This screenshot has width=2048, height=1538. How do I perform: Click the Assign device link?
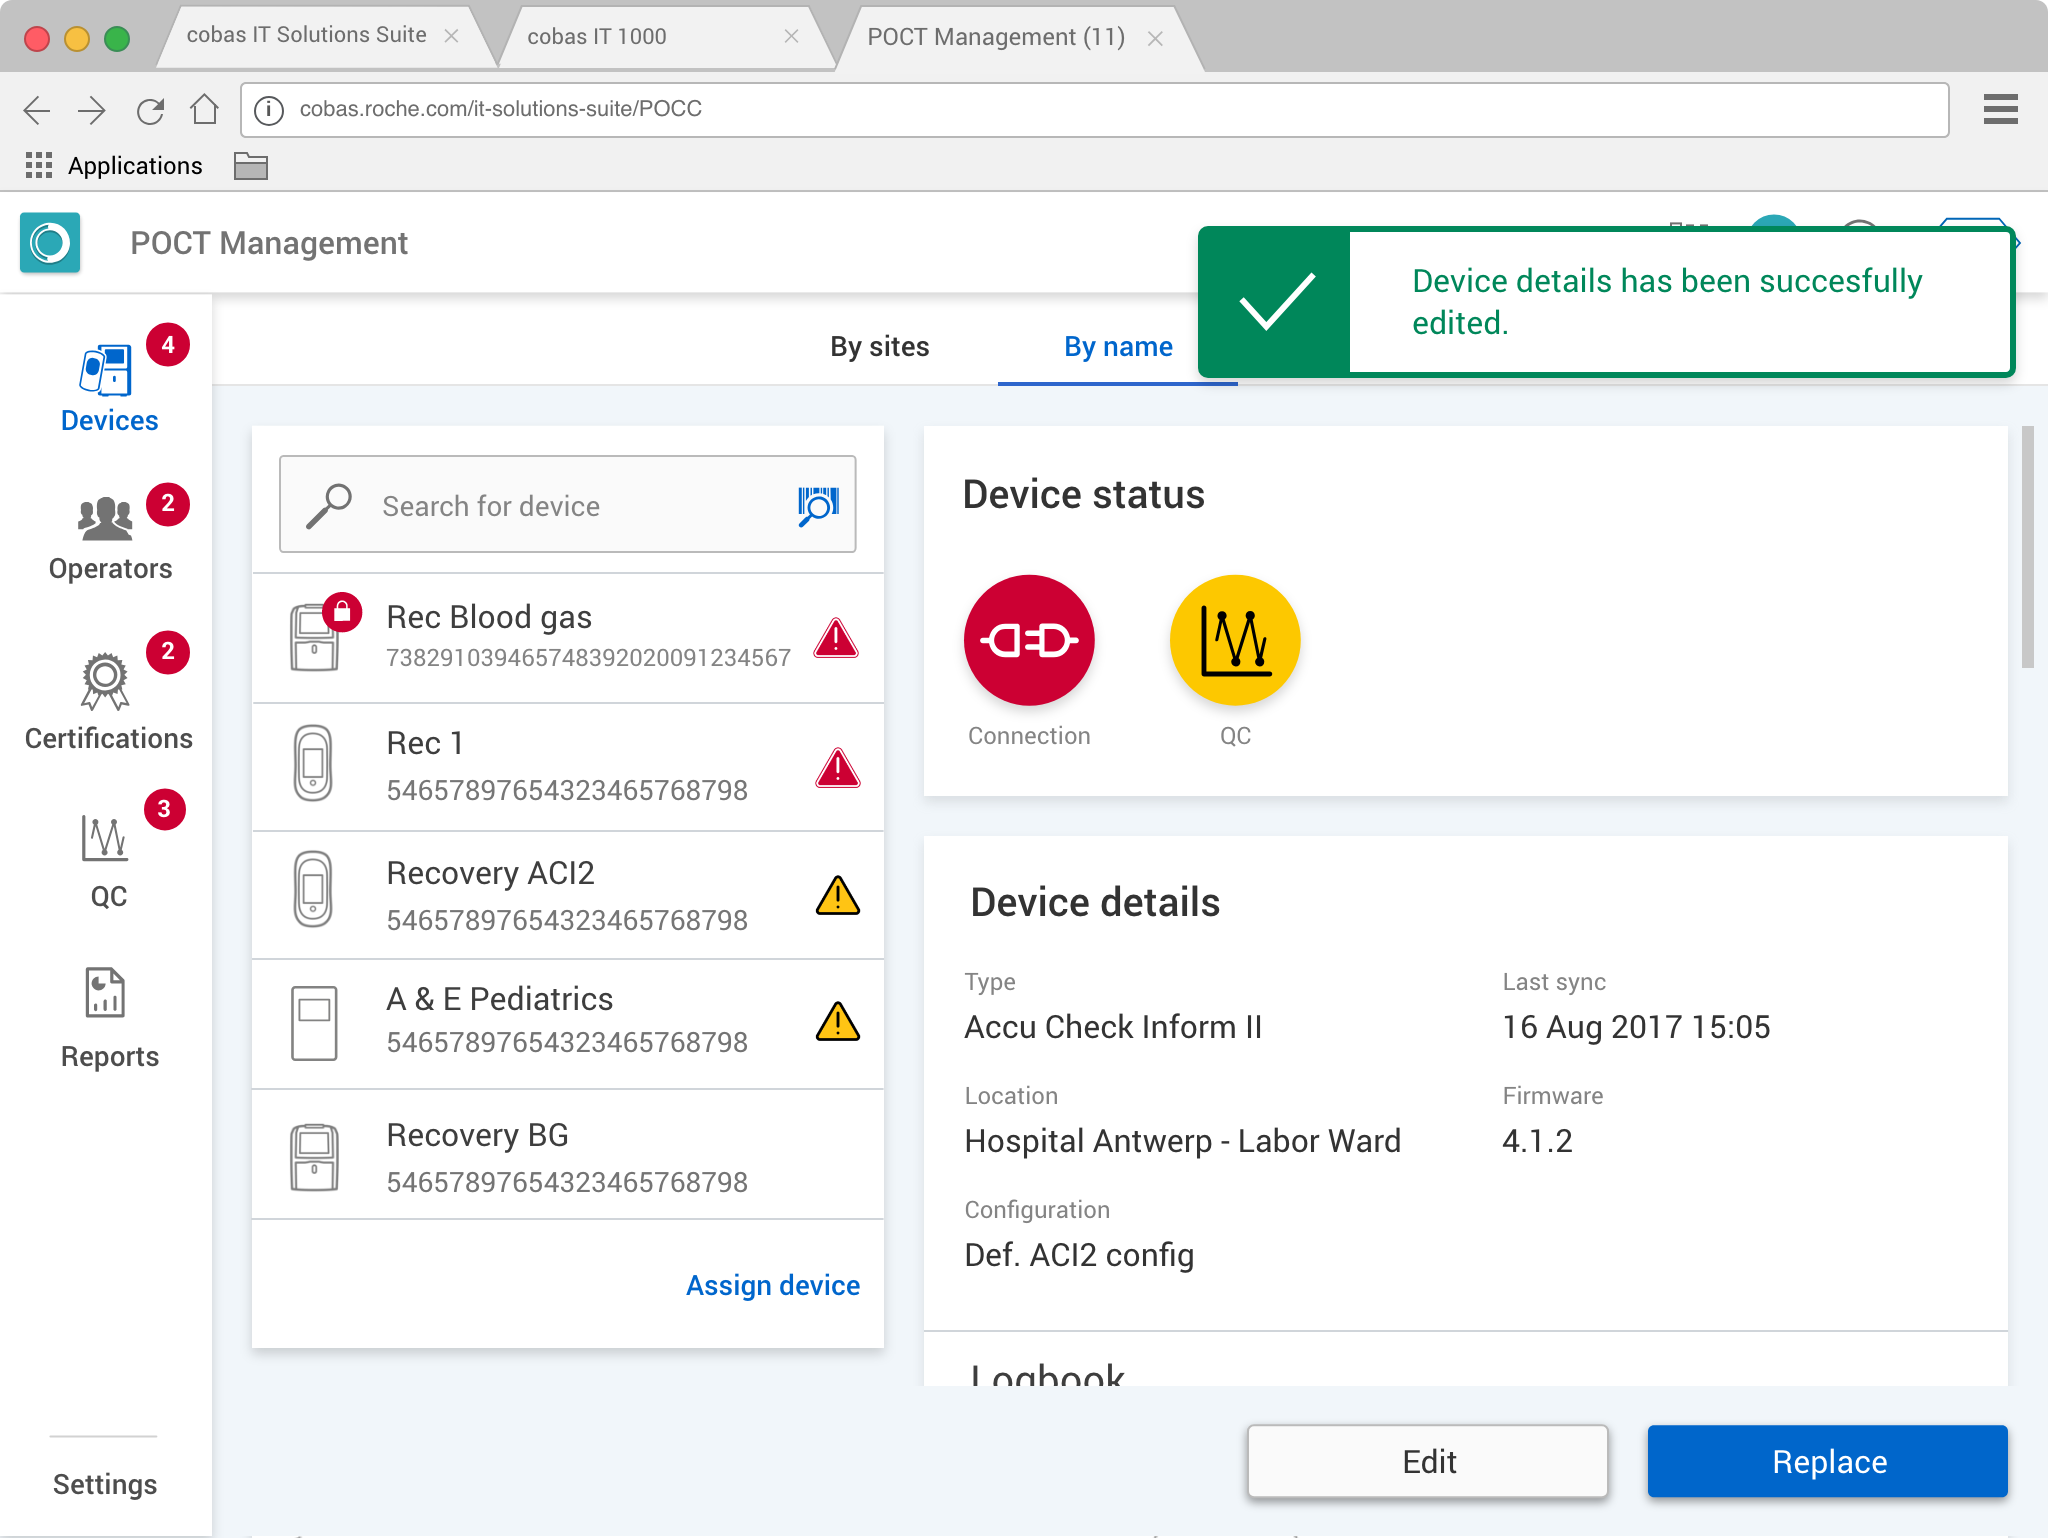(x=772, y=1285)
